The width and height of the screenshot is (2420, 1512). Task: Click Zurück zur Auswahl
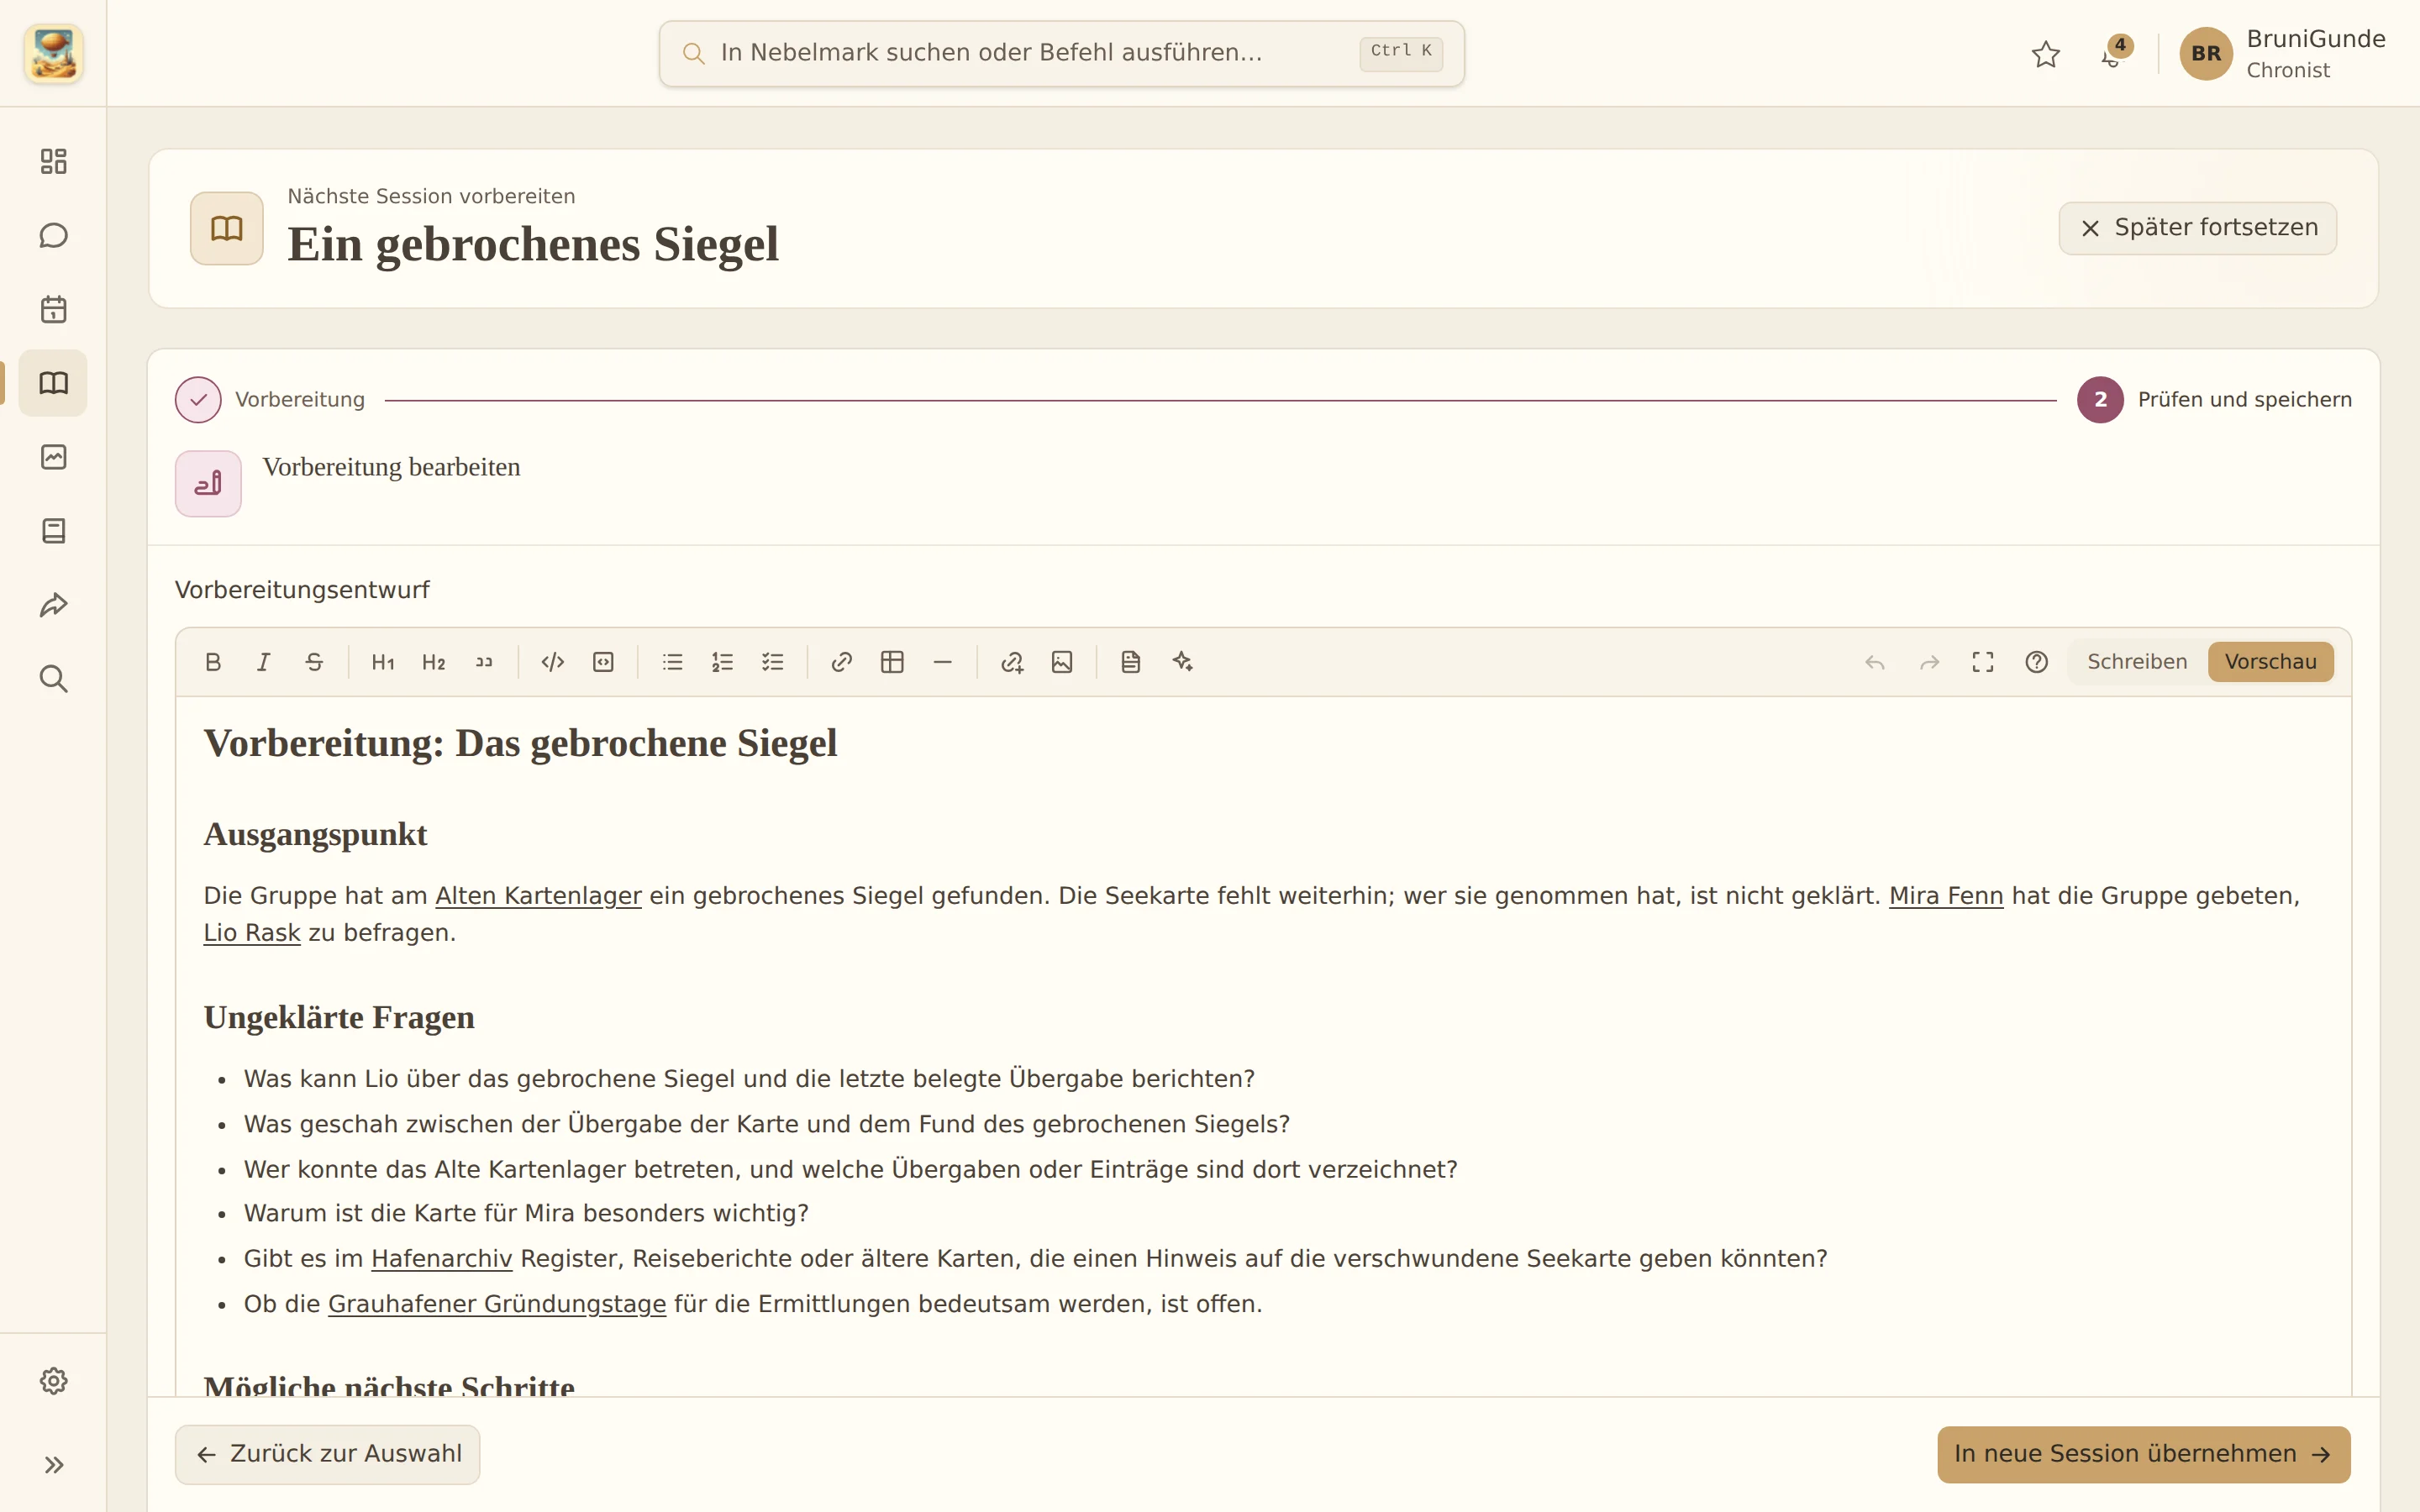tap(327, 1454)
